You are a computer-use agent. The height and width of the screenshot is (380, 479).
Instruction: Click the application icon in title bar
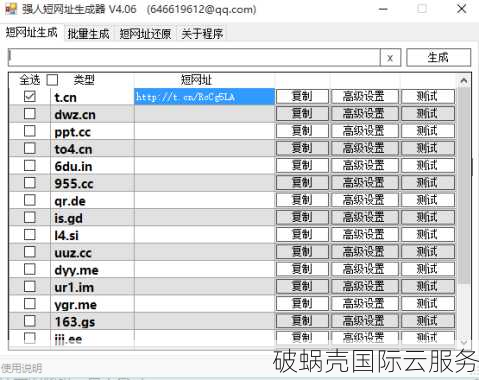coord(11,9)
